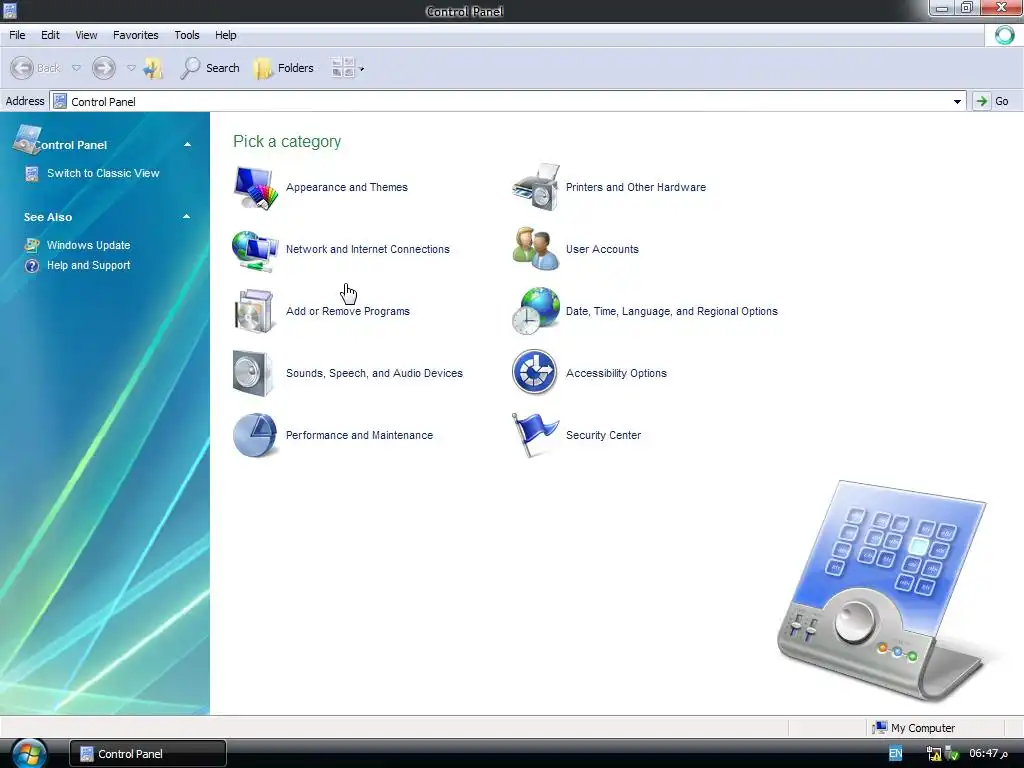Open Accessibility Options round blue icon
This screenshot has width=1024, height=768.
pyautogui.click(x=535, y=372)
